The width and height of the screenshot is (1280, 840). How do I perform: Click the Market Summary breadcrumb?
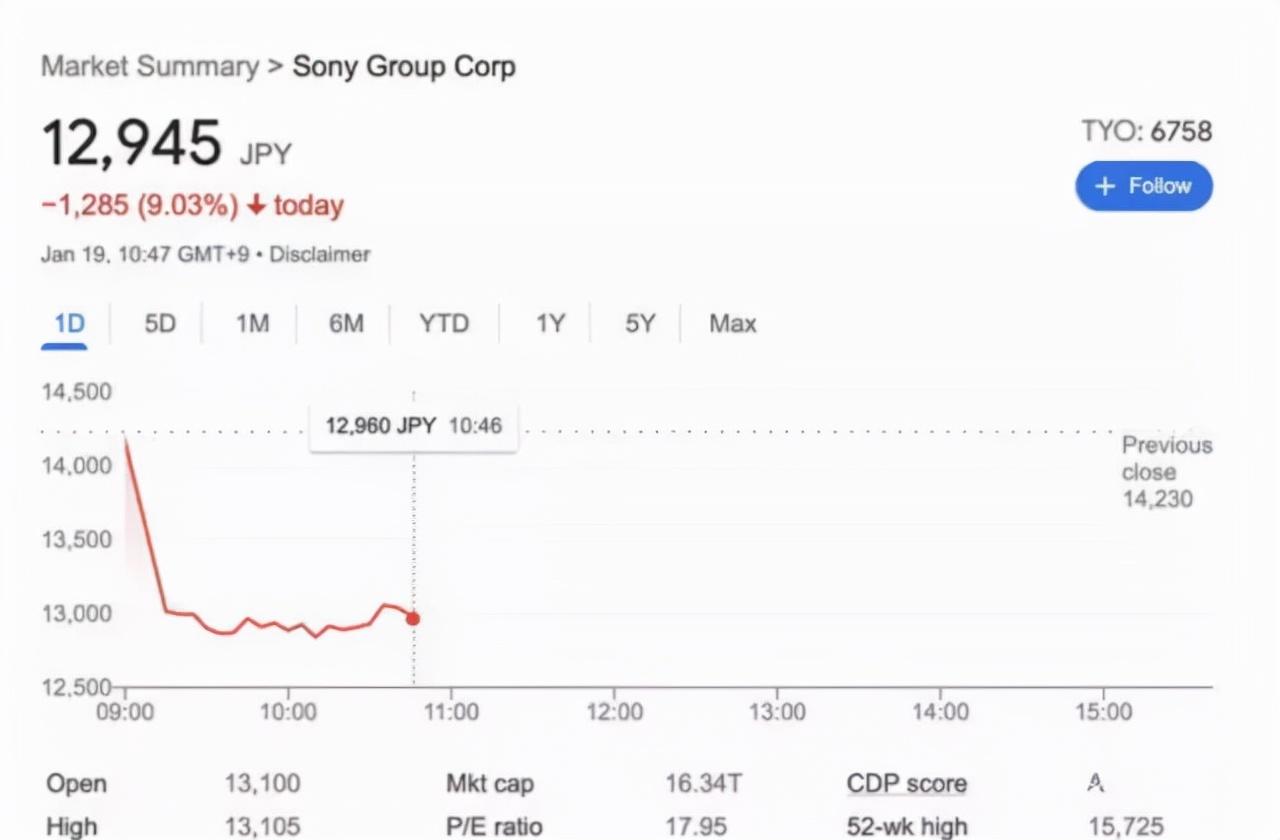pyautogui.click(x=150, y=67)
